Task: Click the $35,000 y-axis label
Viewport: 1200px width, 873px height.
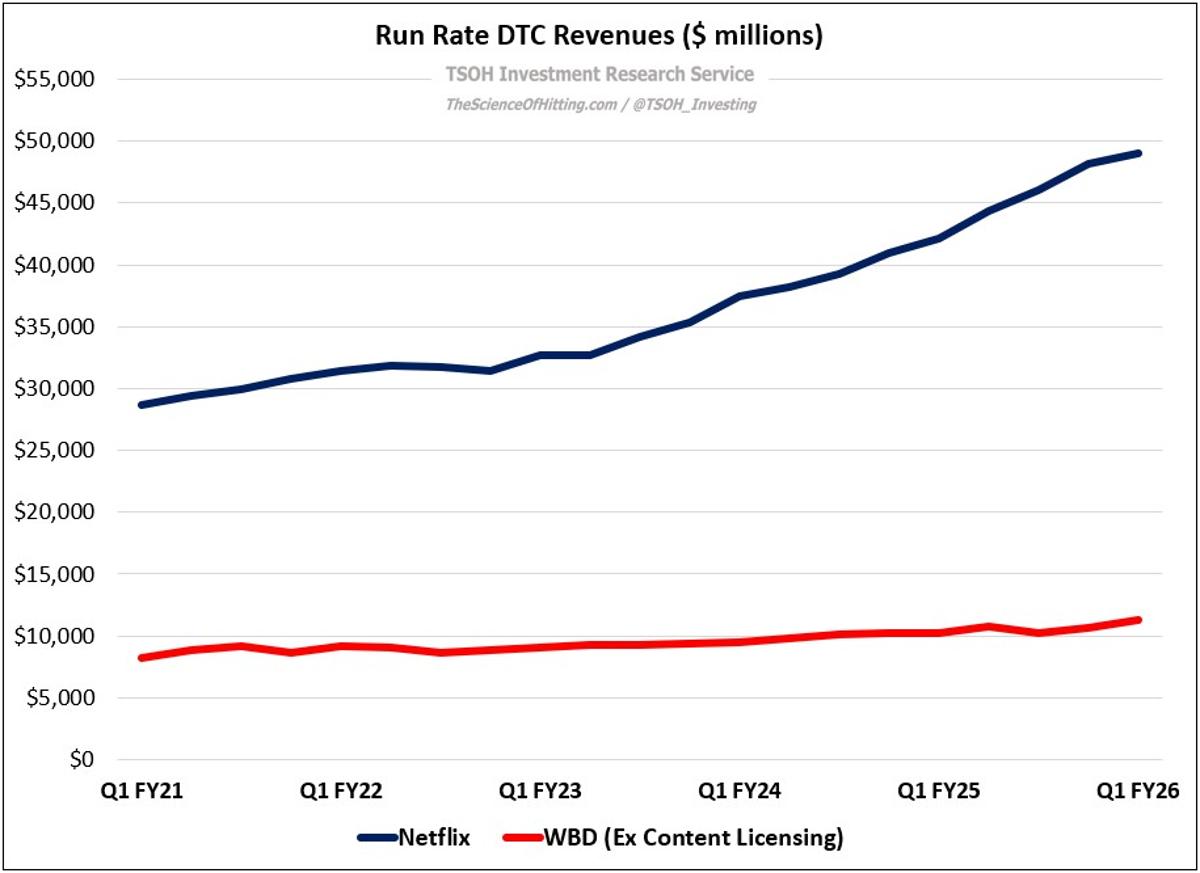Action: point(53,327)
